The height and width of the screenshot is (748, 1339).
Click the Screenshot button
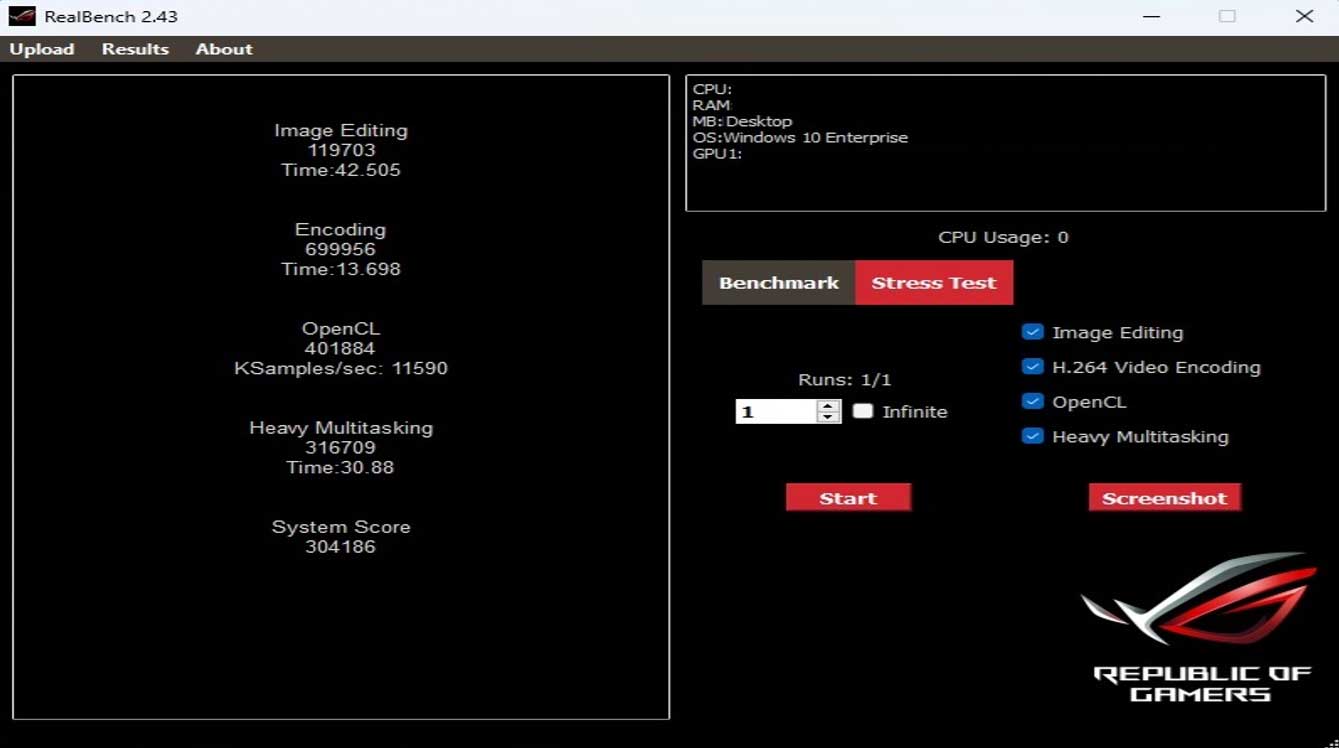[x=1164, y=498]
